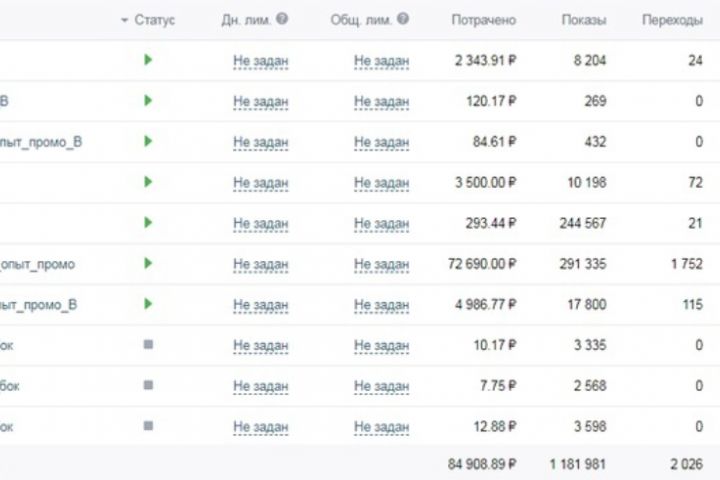Click gray stopped icon in 7.75 ₽ row
Image resolution: width=720 pixels, height=480 pixels.
148,385
